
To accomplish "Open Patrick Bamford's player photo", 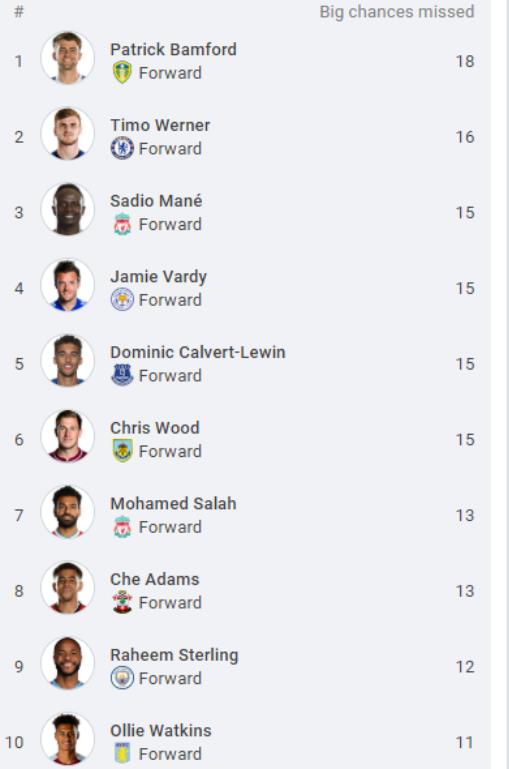I will tap(68, 58).
